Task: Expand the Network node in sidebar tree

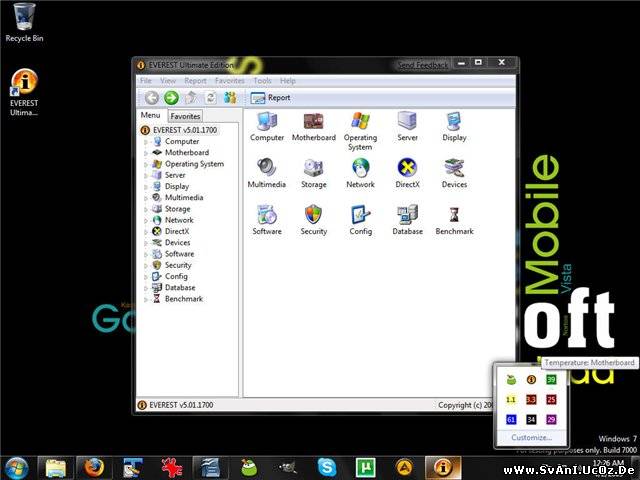Action: [x=146, y=220]
